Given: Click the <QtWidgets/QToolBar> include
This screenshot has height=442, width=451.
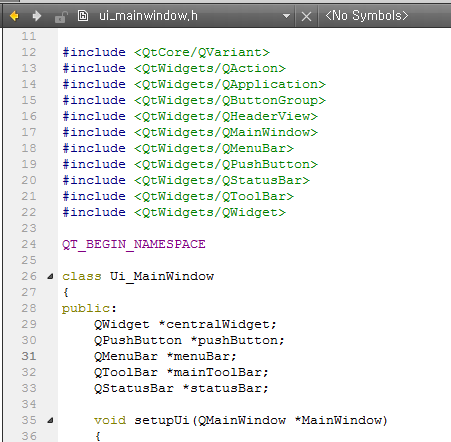Looking at the screenshot, I should [x=214, y=196].
